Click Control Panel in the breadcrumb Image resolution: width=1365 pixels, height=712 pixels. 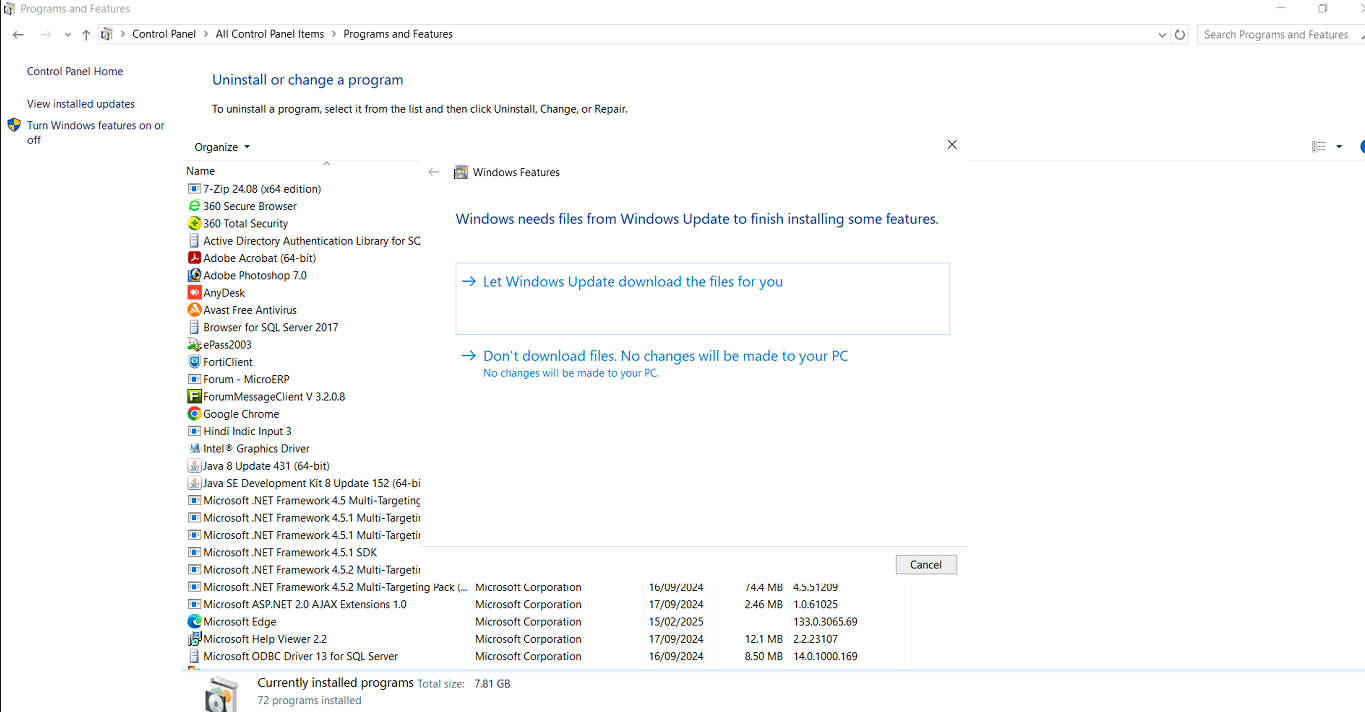click(164, 34)
